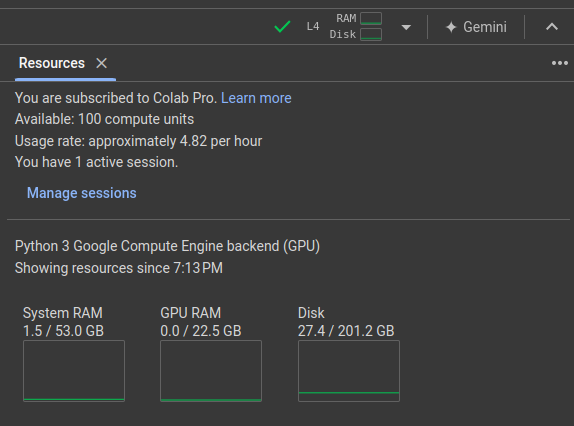Image resolution: width=574 pixels, height=426 pixels.
Task: Click the Disk usage graph
Action: 349,371
